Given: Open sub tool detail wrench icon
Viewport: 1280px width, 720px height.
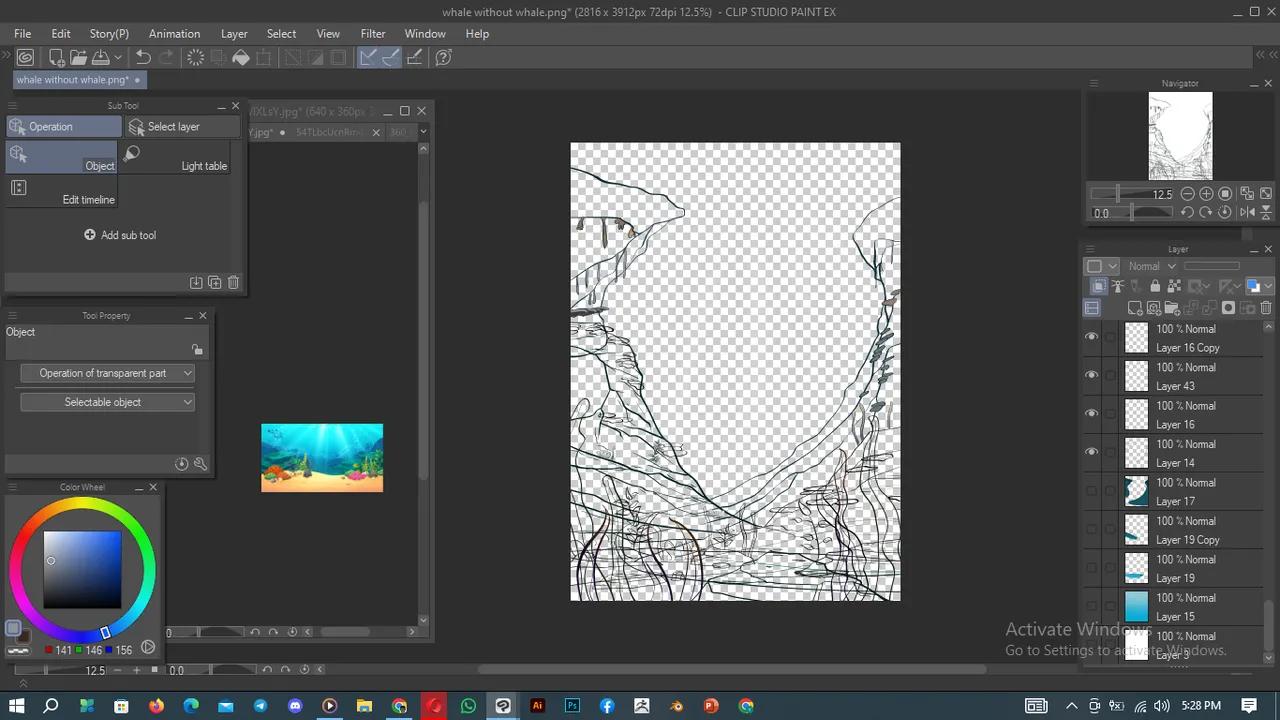Looking at the screenshot, I should pyautogui.click(x=200, y=464).
